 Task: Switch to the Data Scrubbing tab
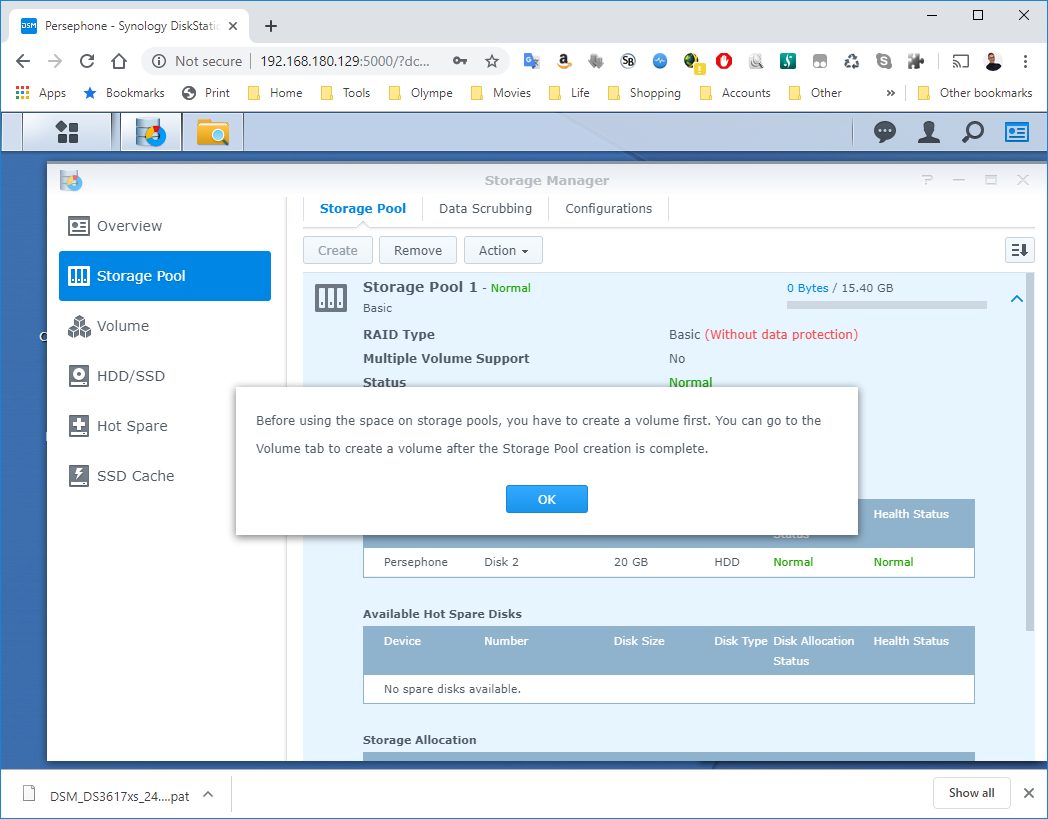(485, 209)
